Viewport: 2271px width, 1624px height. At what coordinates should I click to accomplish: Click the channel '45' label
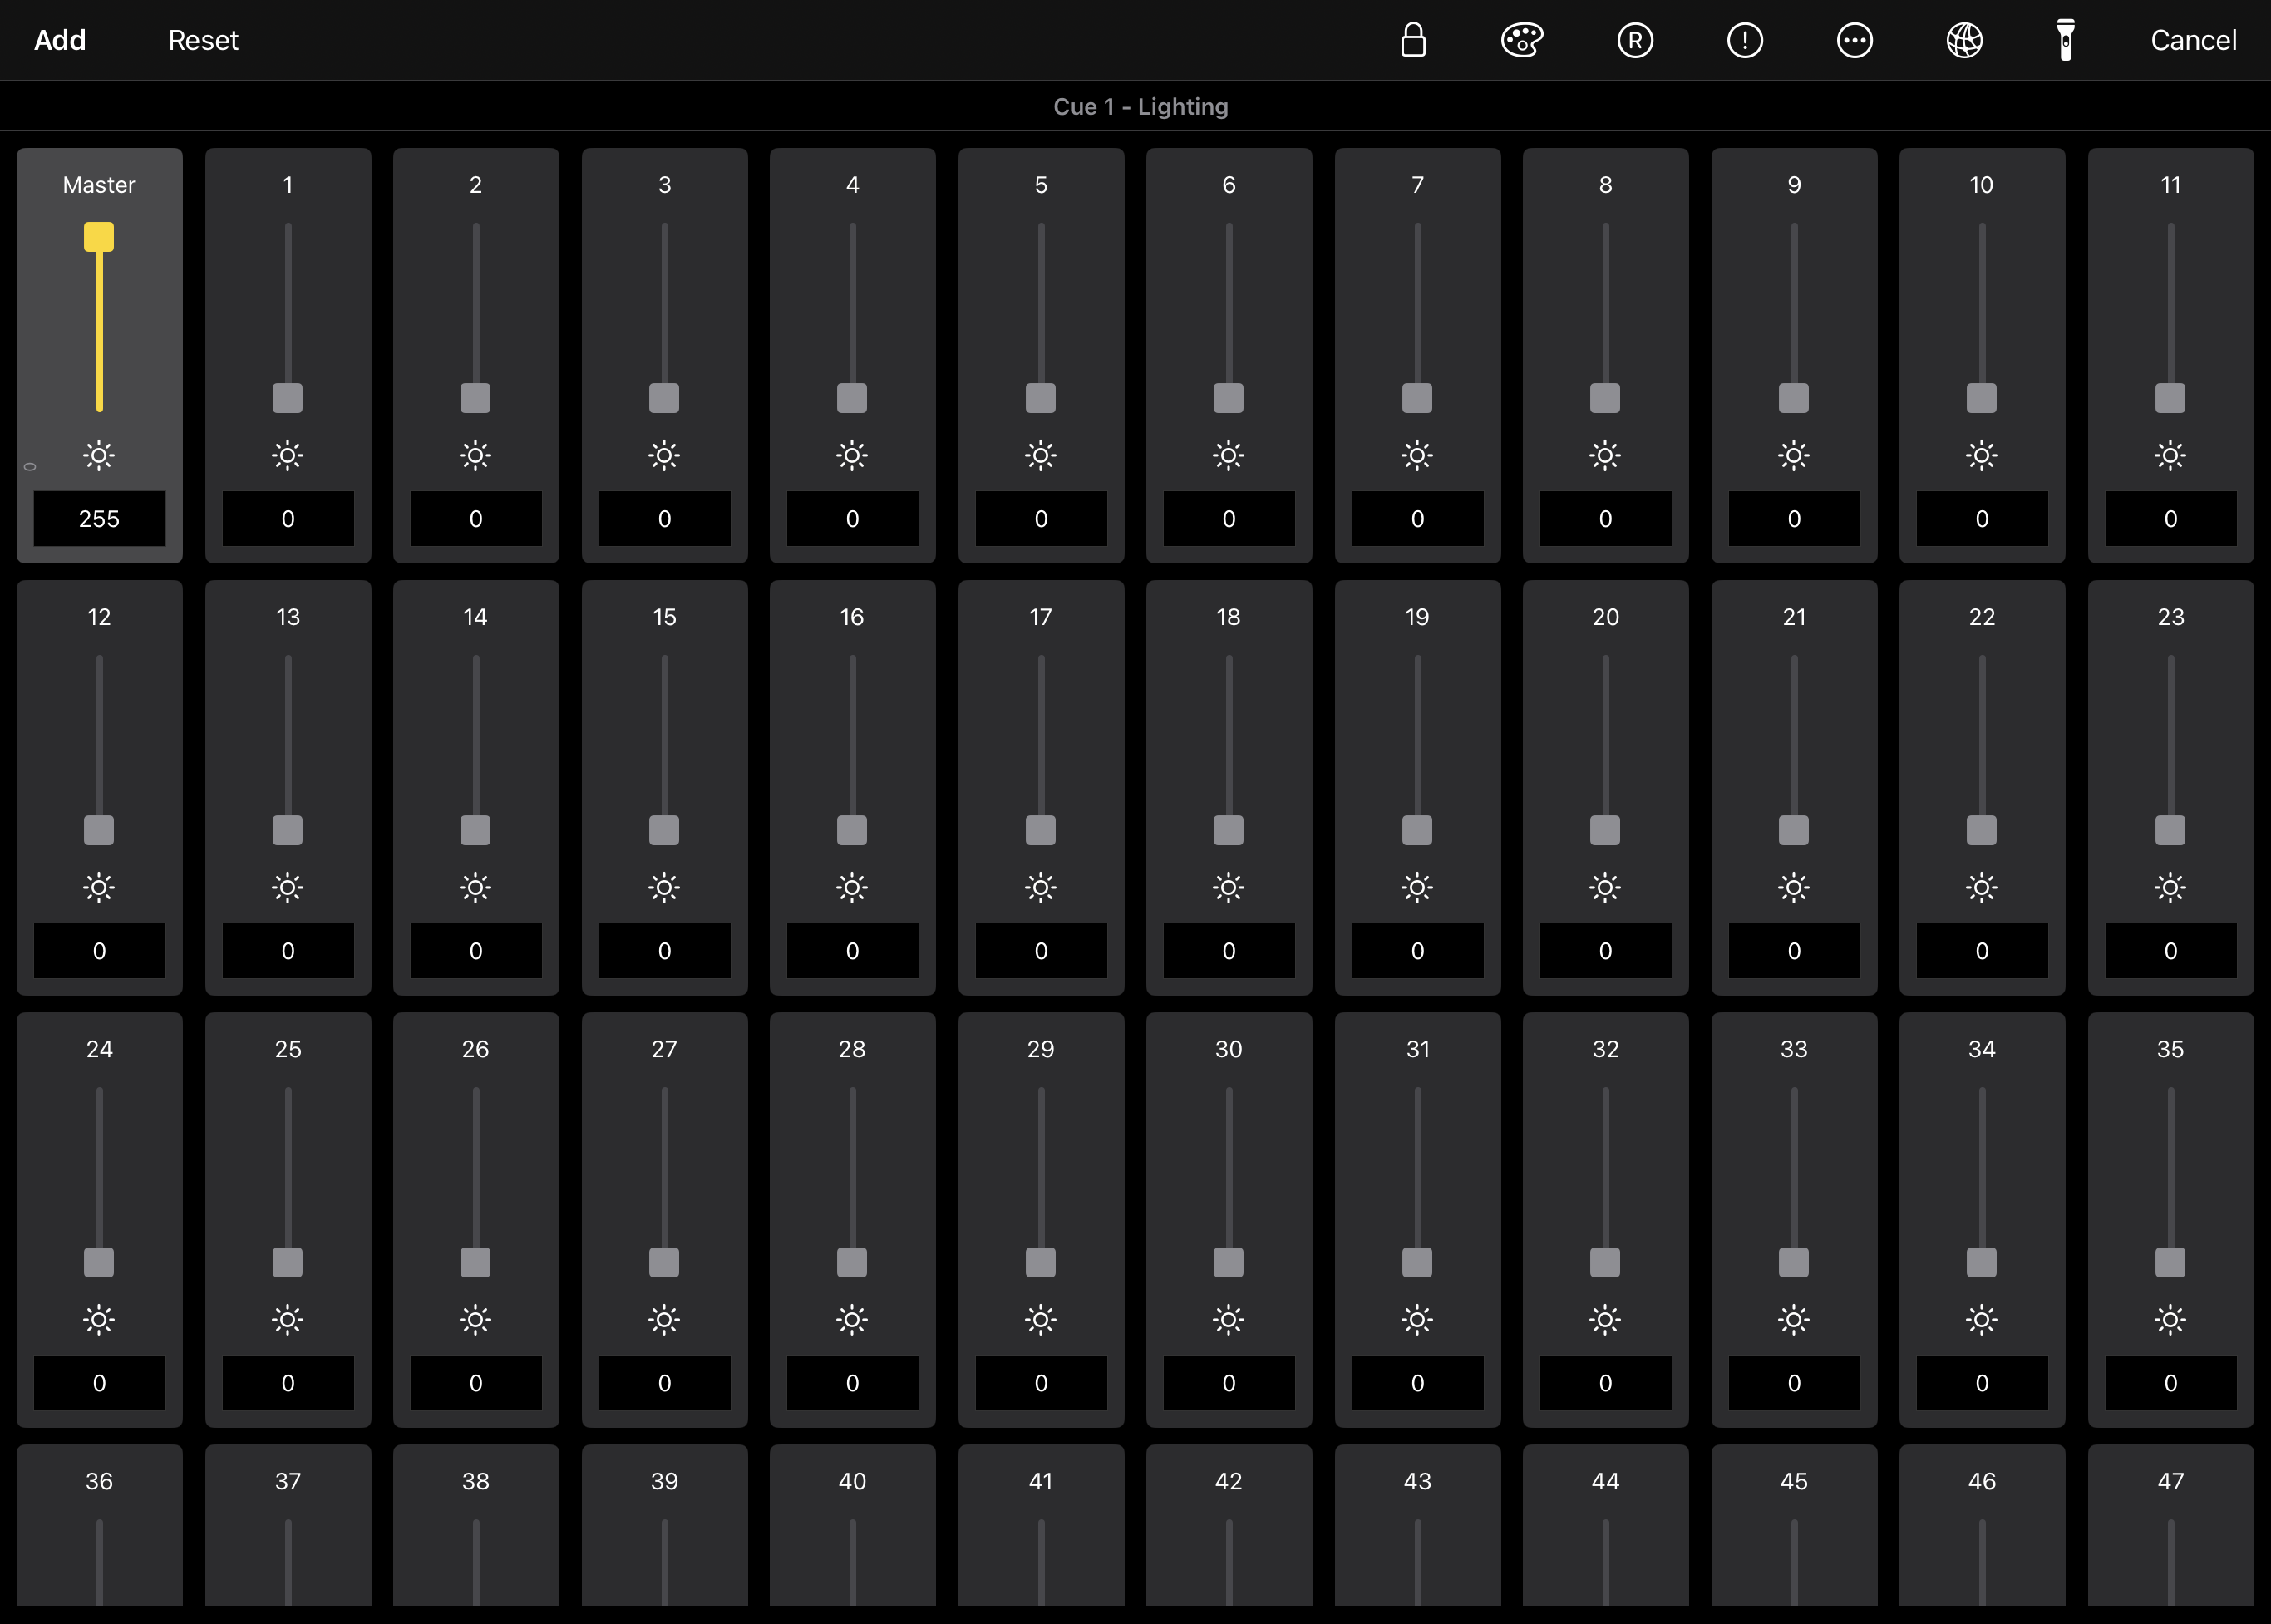pos(1794,1481)
